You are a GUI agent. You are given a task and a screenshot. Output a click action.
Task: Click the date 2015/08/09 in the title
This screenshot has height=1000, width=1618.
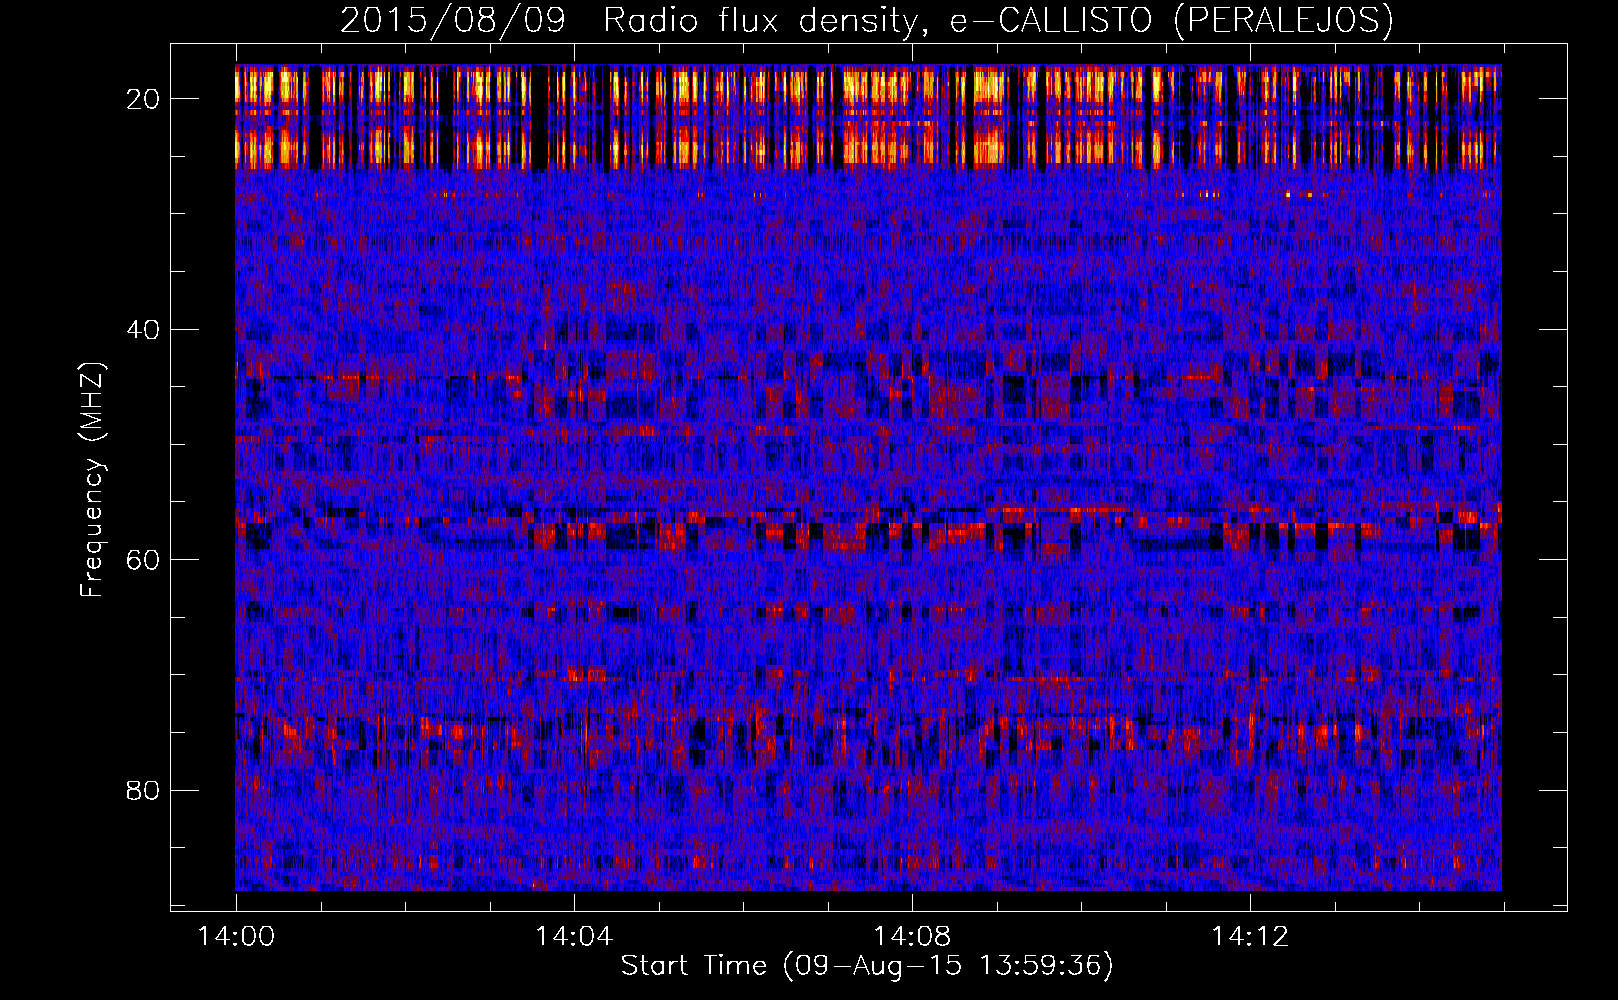coord(453,20)
